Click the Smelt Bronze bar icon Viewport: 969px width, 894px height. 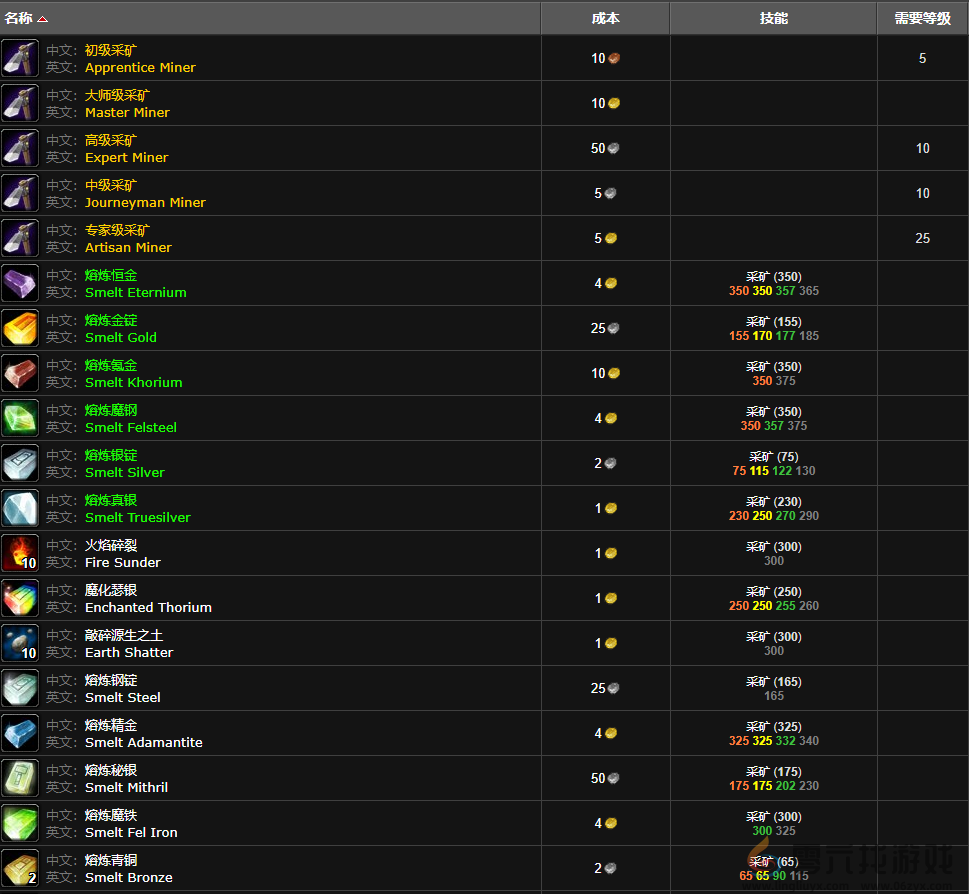pyautogui.click(x=20, y=868)
